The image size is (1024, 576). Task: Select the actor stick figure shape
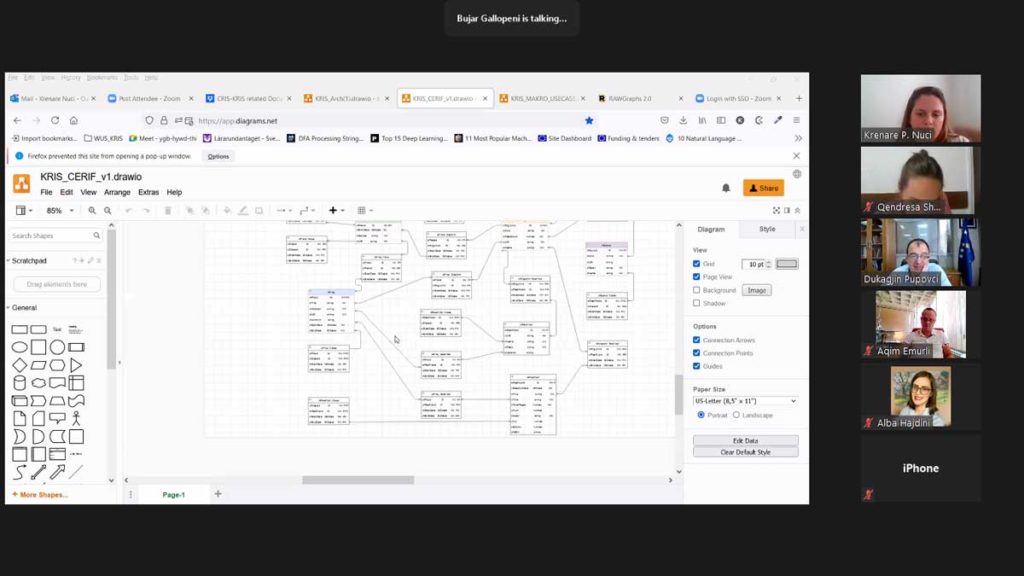pos(76,418)
